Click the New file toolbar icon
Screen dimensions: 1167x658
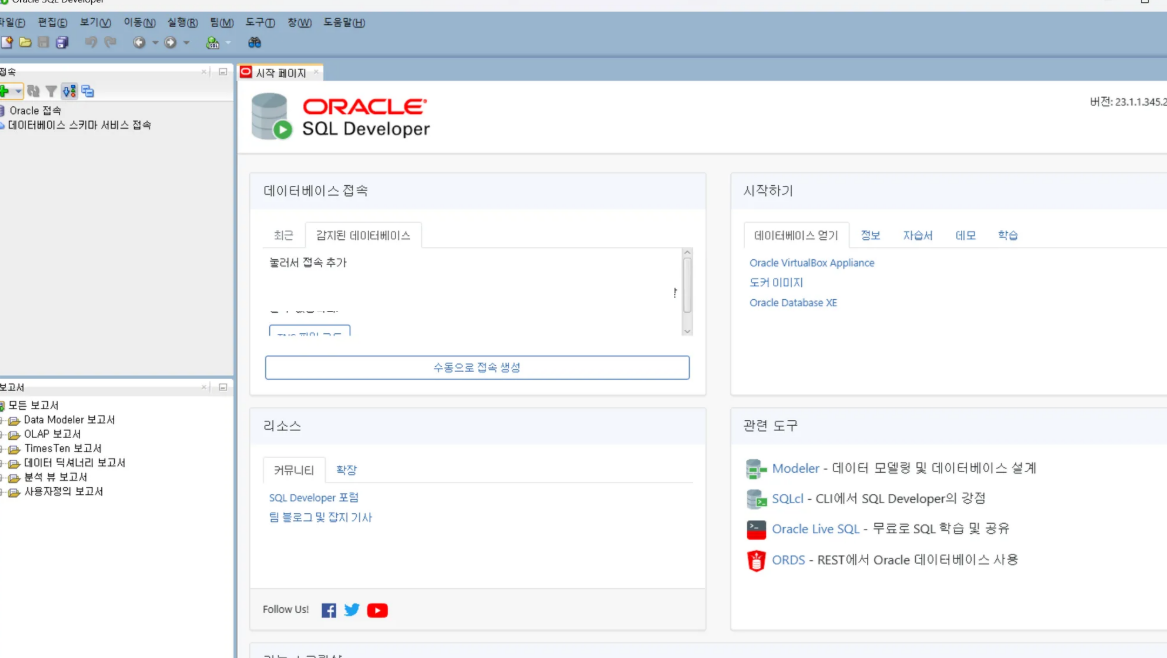tap(7, 42)
